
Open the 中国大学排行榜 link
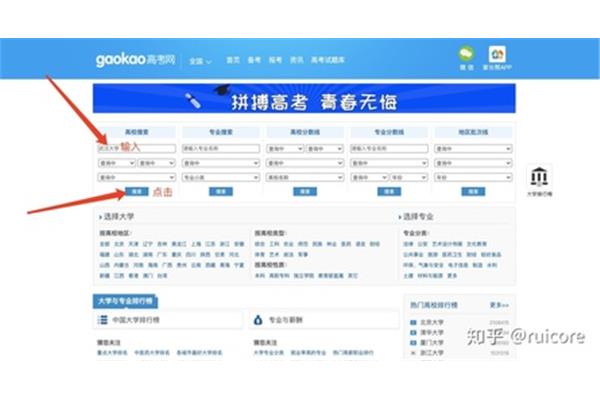click(136, 320)
